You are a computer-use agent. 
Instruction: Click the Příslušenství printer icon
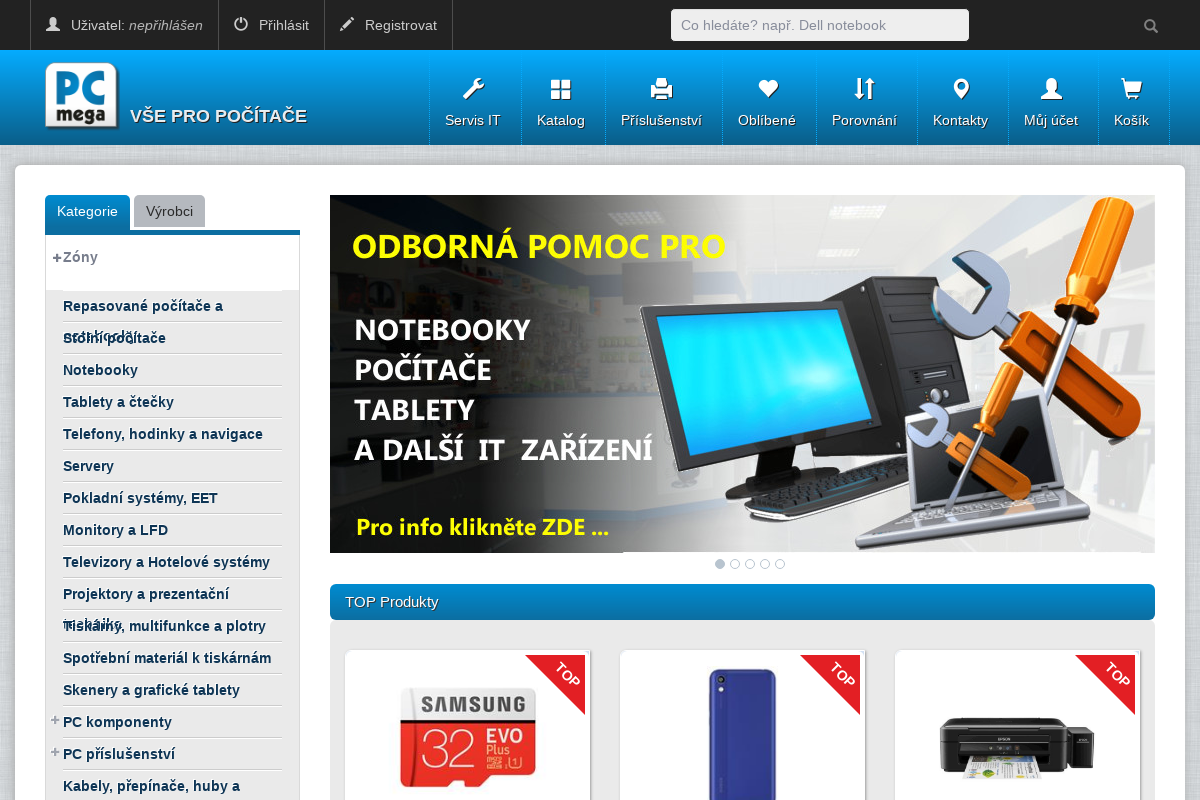click(662, 88)
